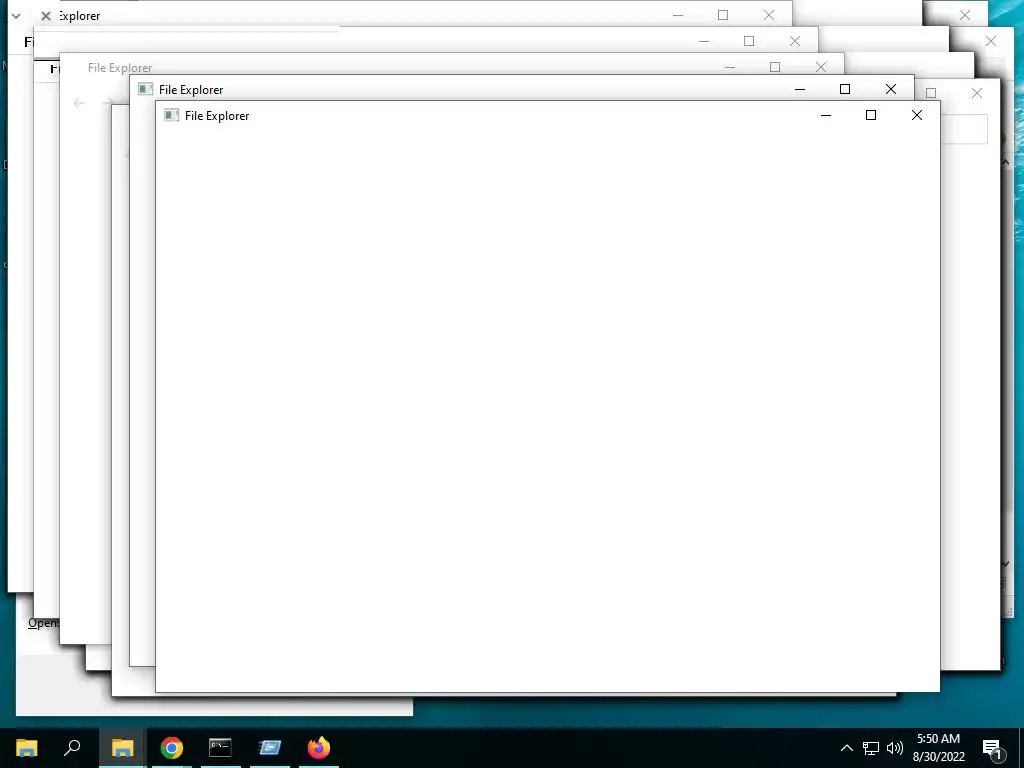Open the volume control tray icon
This screenshot has width=1024, height=768.
click(x=895, y=748)
